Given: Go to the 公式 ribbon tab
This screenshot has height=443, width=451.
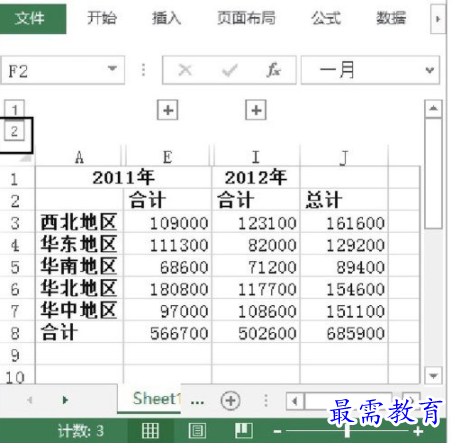Looking at the screenshot, I should [x=326, y=18].
